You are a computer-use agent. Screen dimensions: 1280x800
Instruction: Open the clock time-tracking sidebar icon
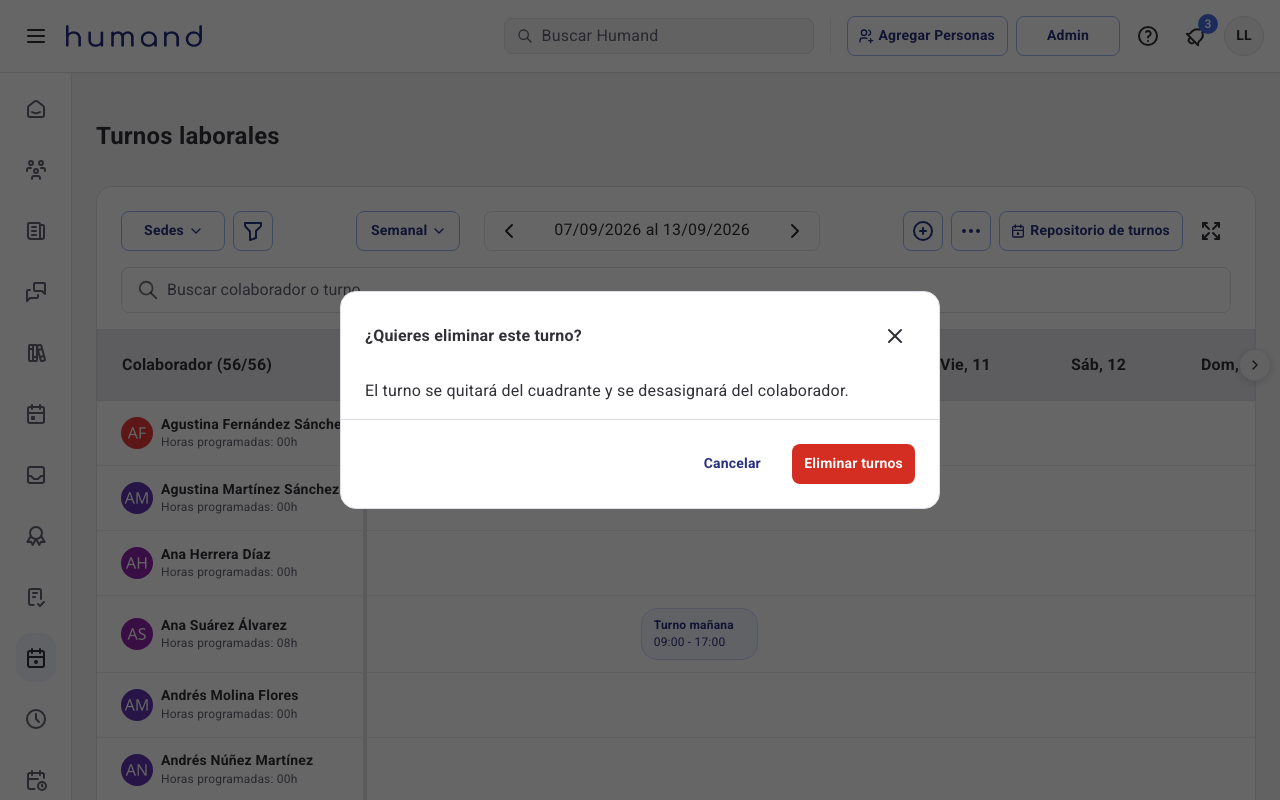pos(36,719)
